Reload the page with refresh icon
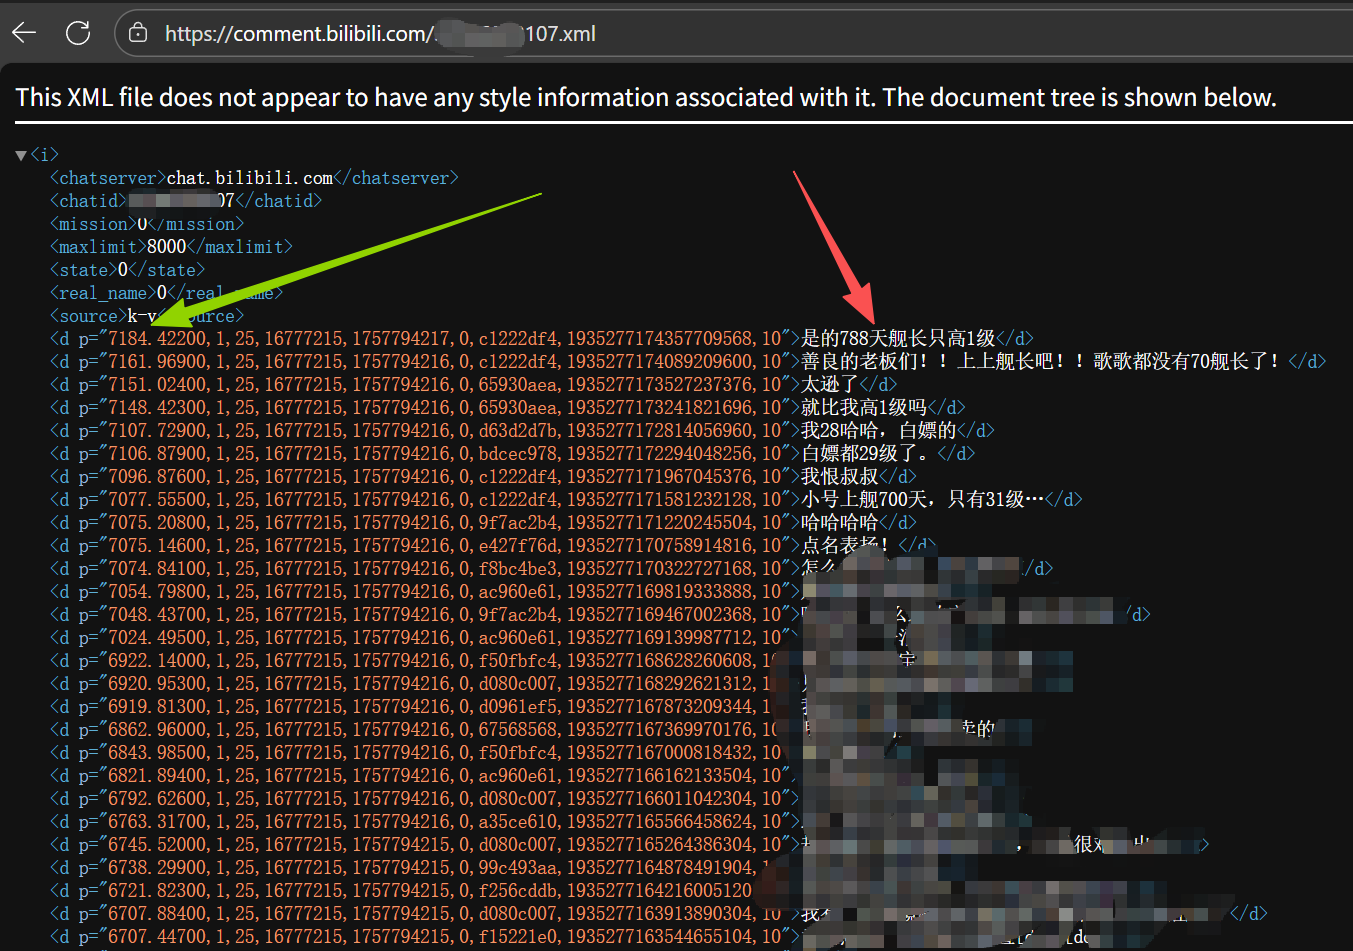1353x951 pixels. [x=78, y=33]
